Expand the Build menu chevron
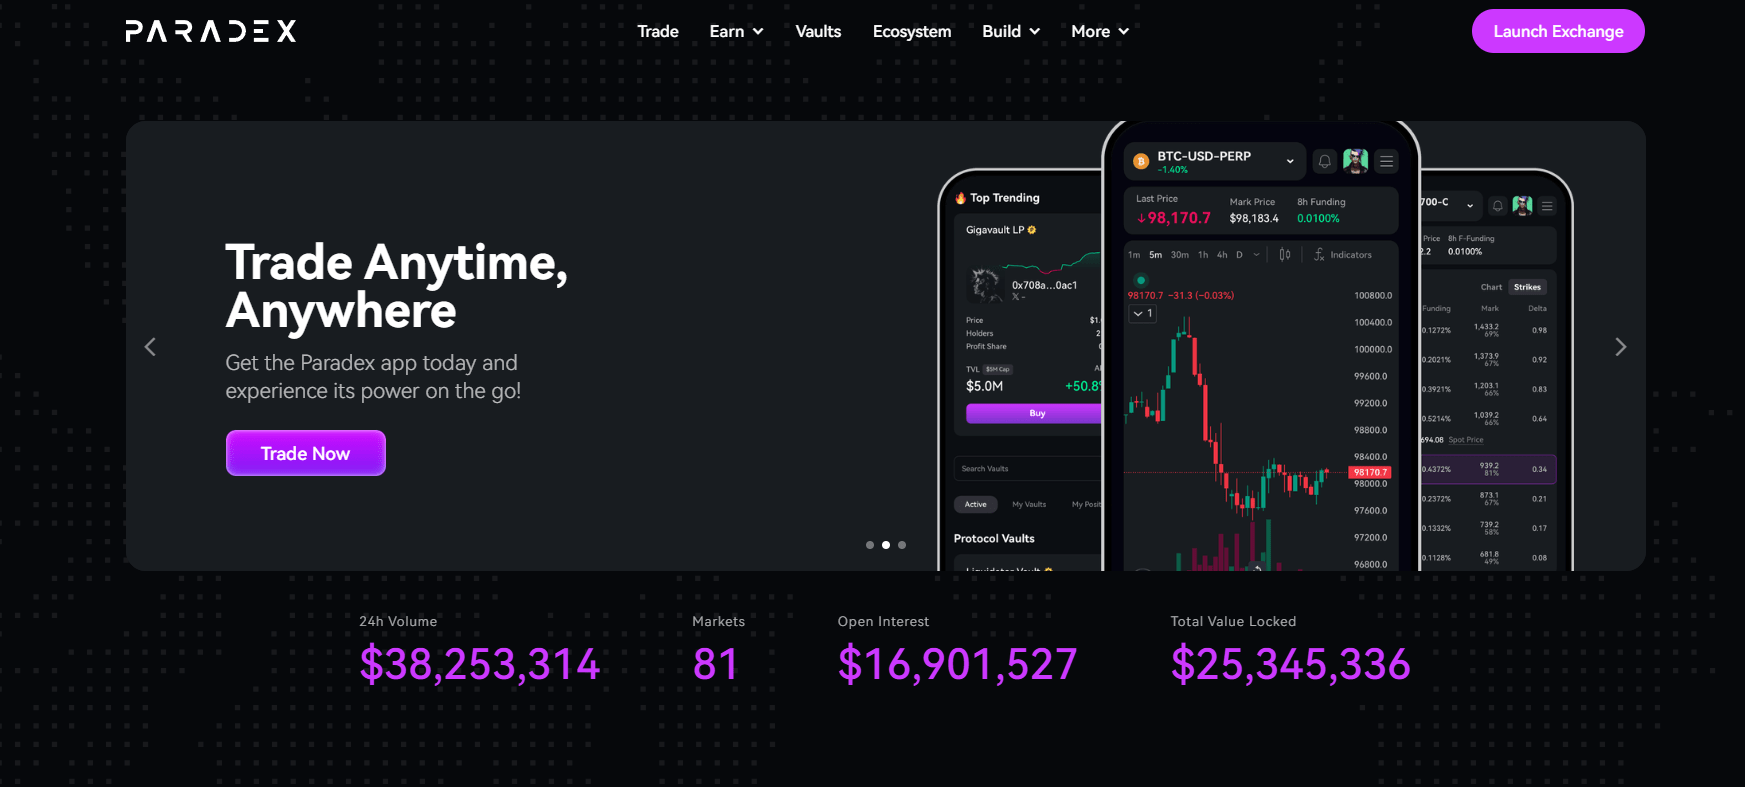1745x787 pixels. [1035, 32]
